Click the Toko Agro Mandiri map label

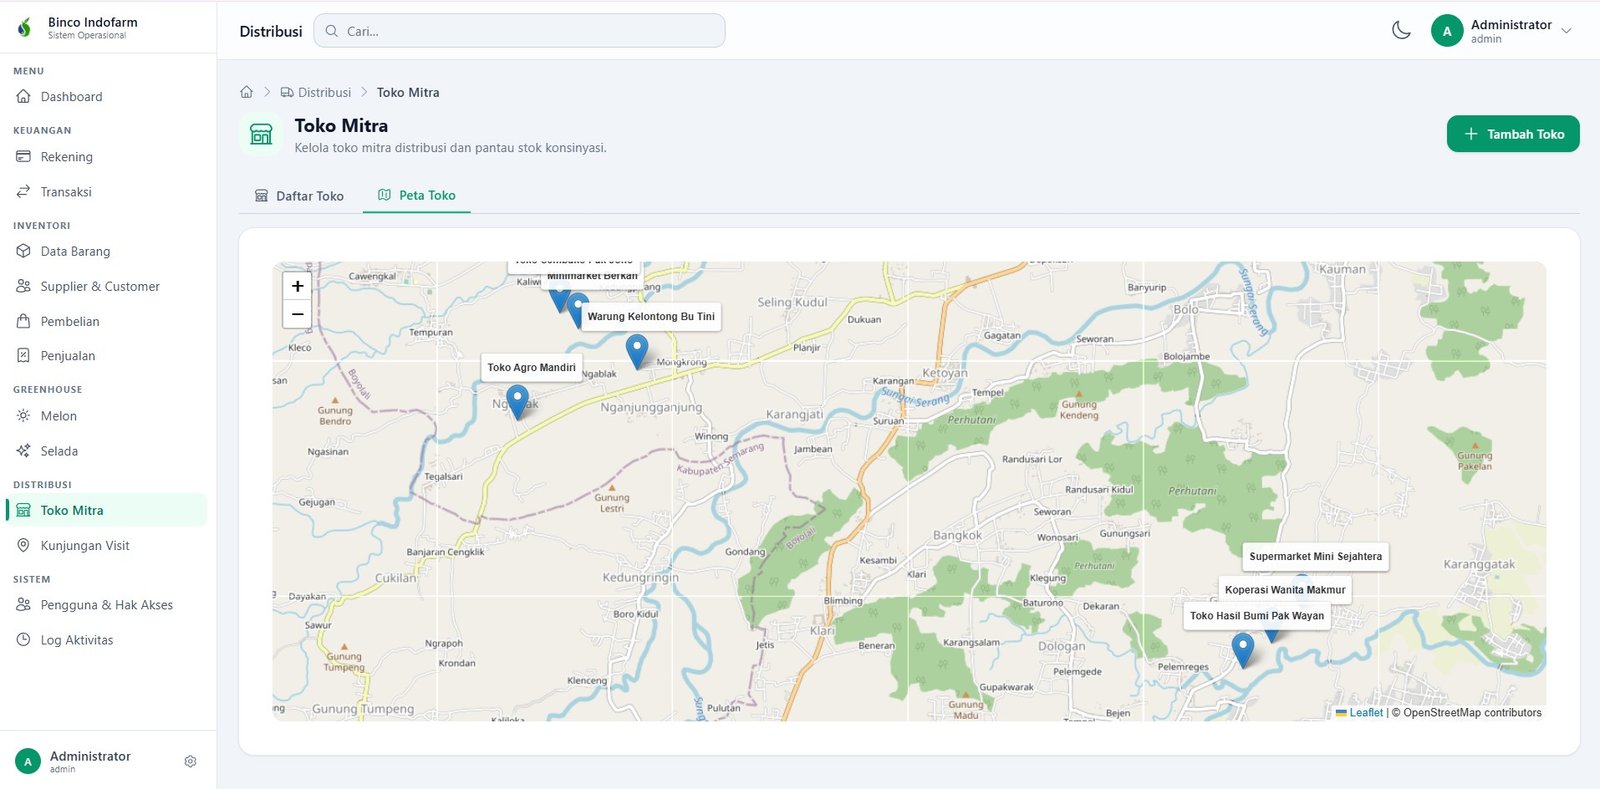pos(531,368)
